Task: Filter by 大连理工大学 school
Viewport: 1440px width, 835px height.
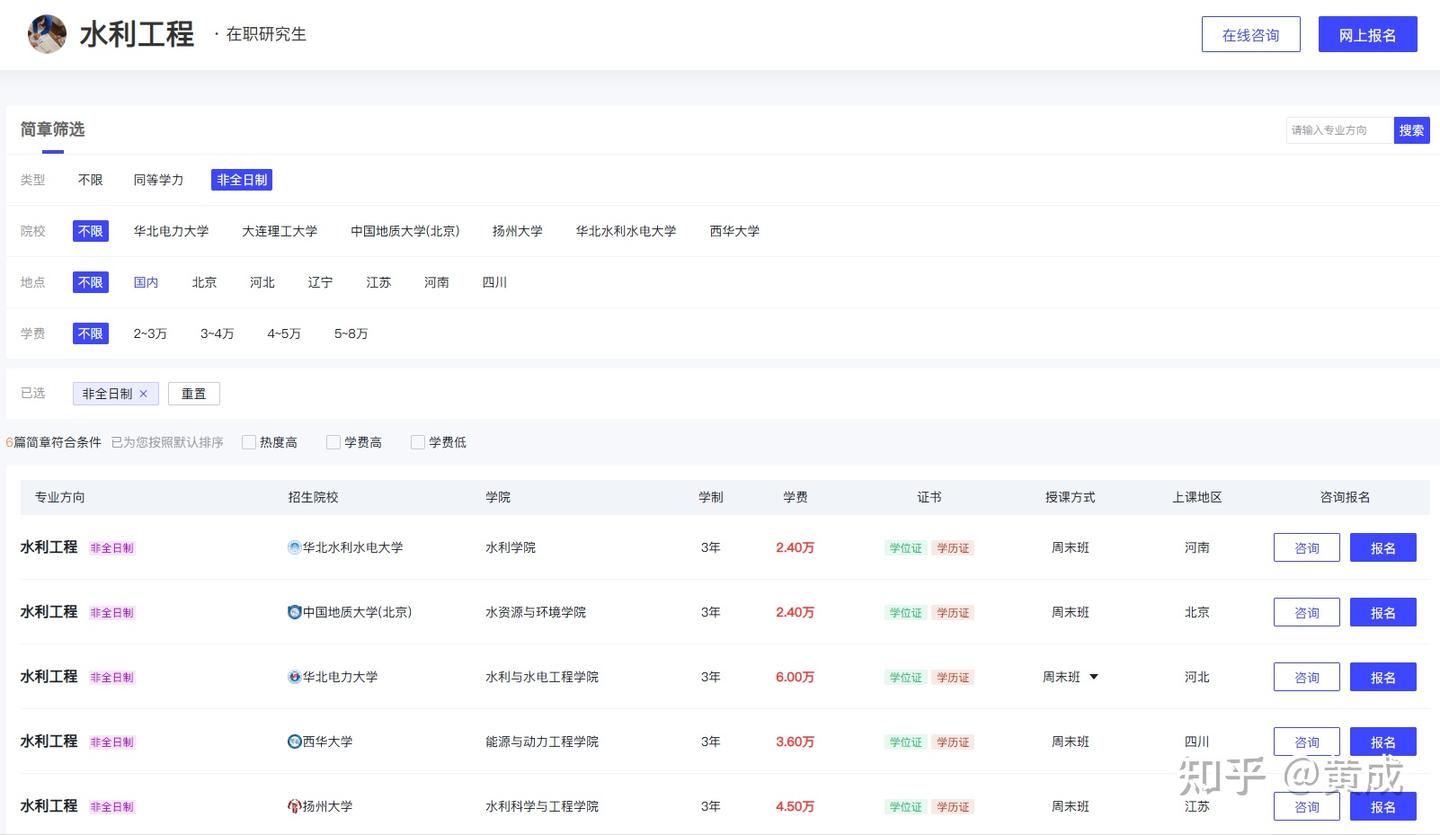Action: [280, 231]
